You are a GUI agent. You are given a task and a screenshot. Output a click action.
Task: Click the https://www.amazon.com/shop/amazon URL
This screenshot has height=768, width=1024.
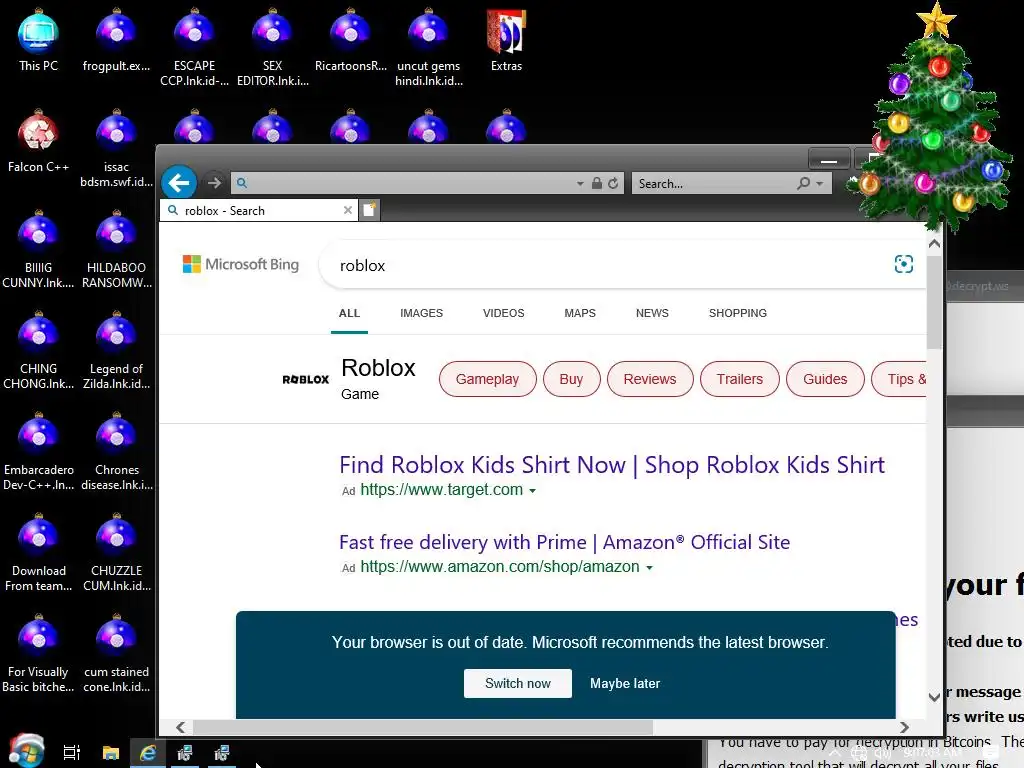coord(500,567)
